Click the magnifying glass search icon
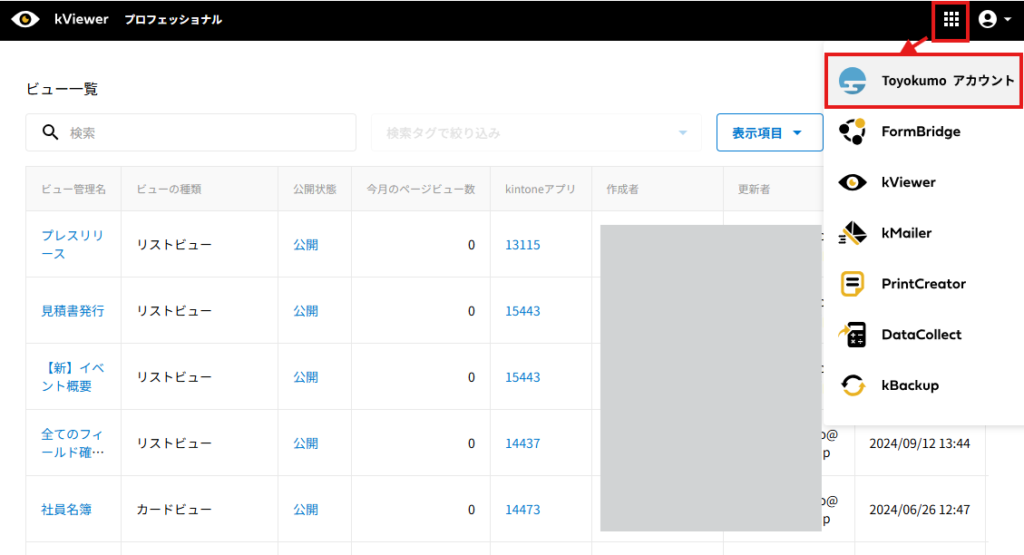This screenshot has width=1024, height=555. tap(49, 132)
